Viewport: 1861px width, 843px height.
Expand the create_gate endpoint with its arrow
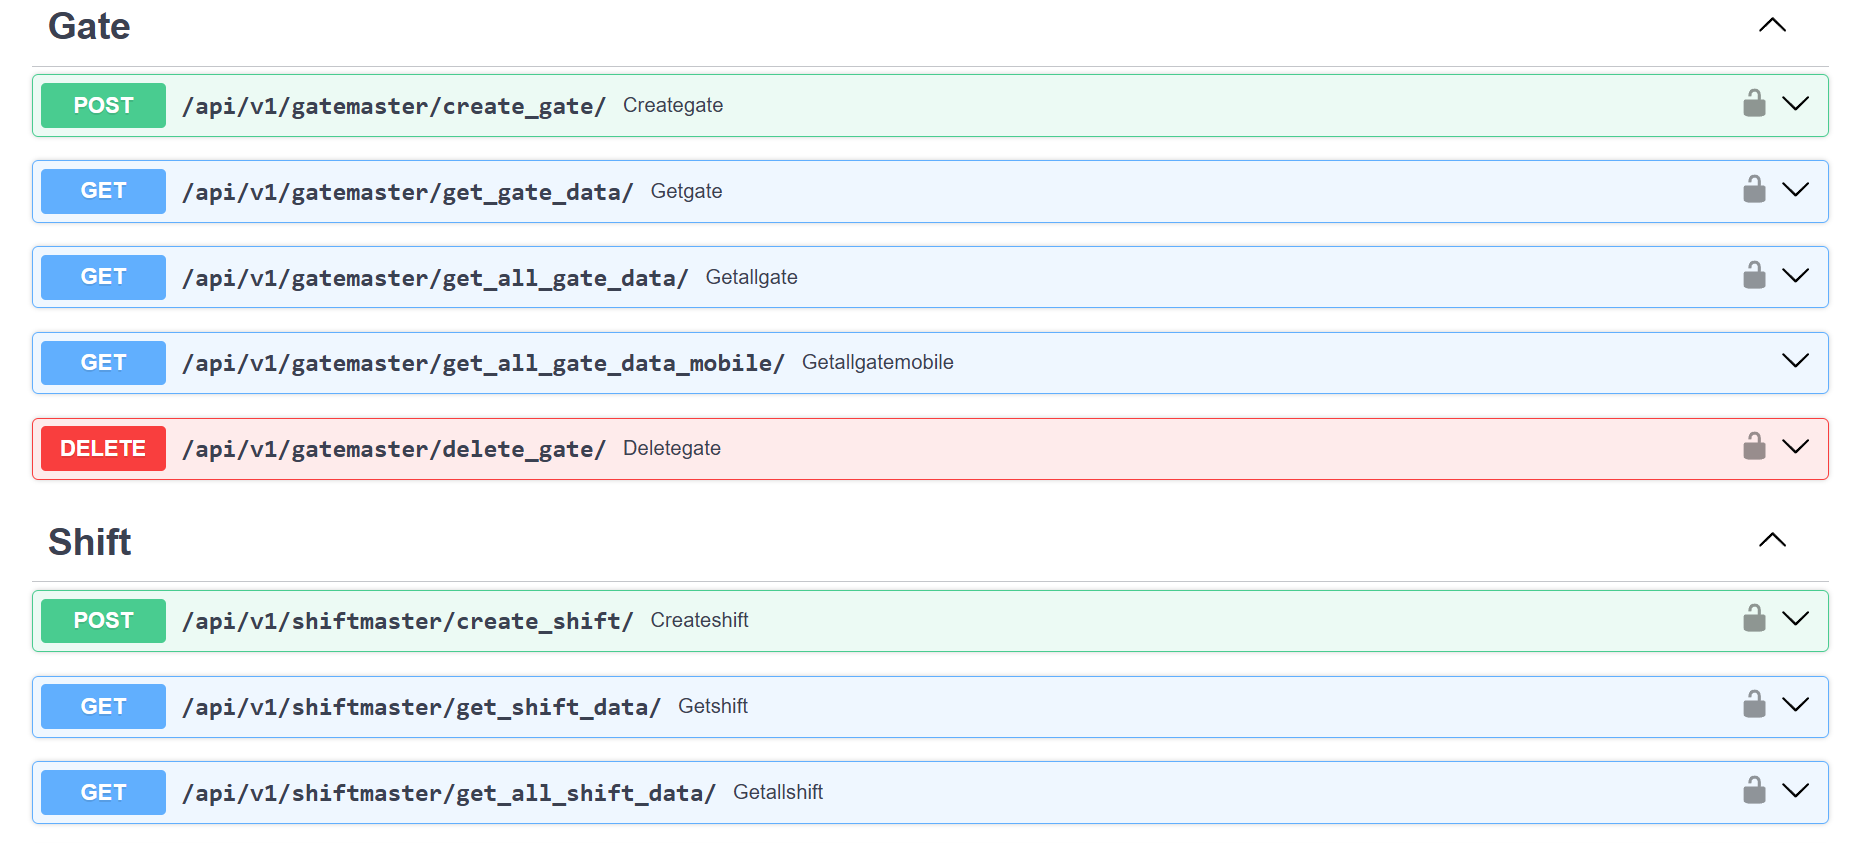[x=1796, y=103]
